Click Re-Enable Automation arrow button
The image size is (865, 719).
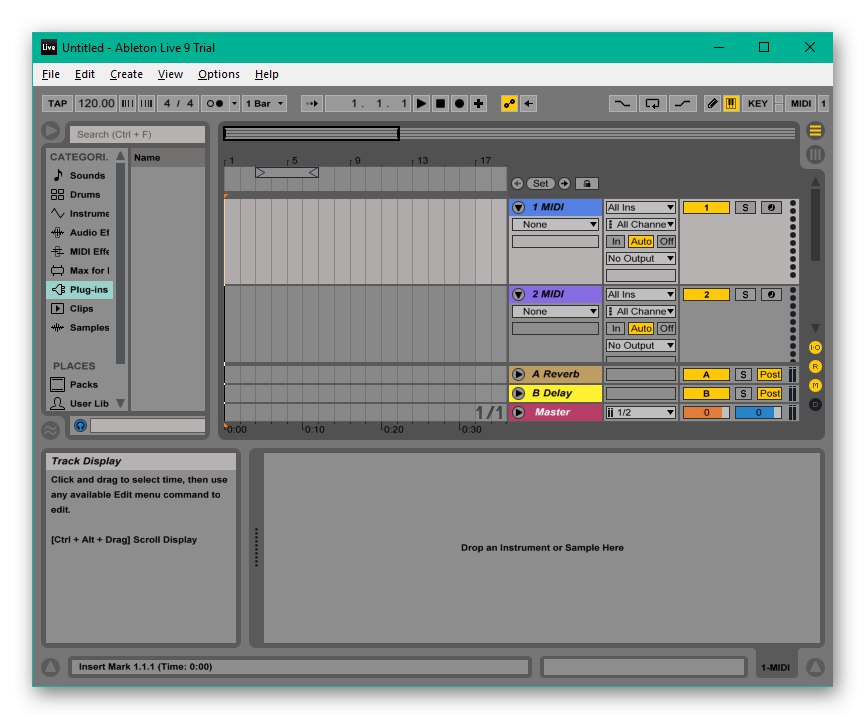528,103
